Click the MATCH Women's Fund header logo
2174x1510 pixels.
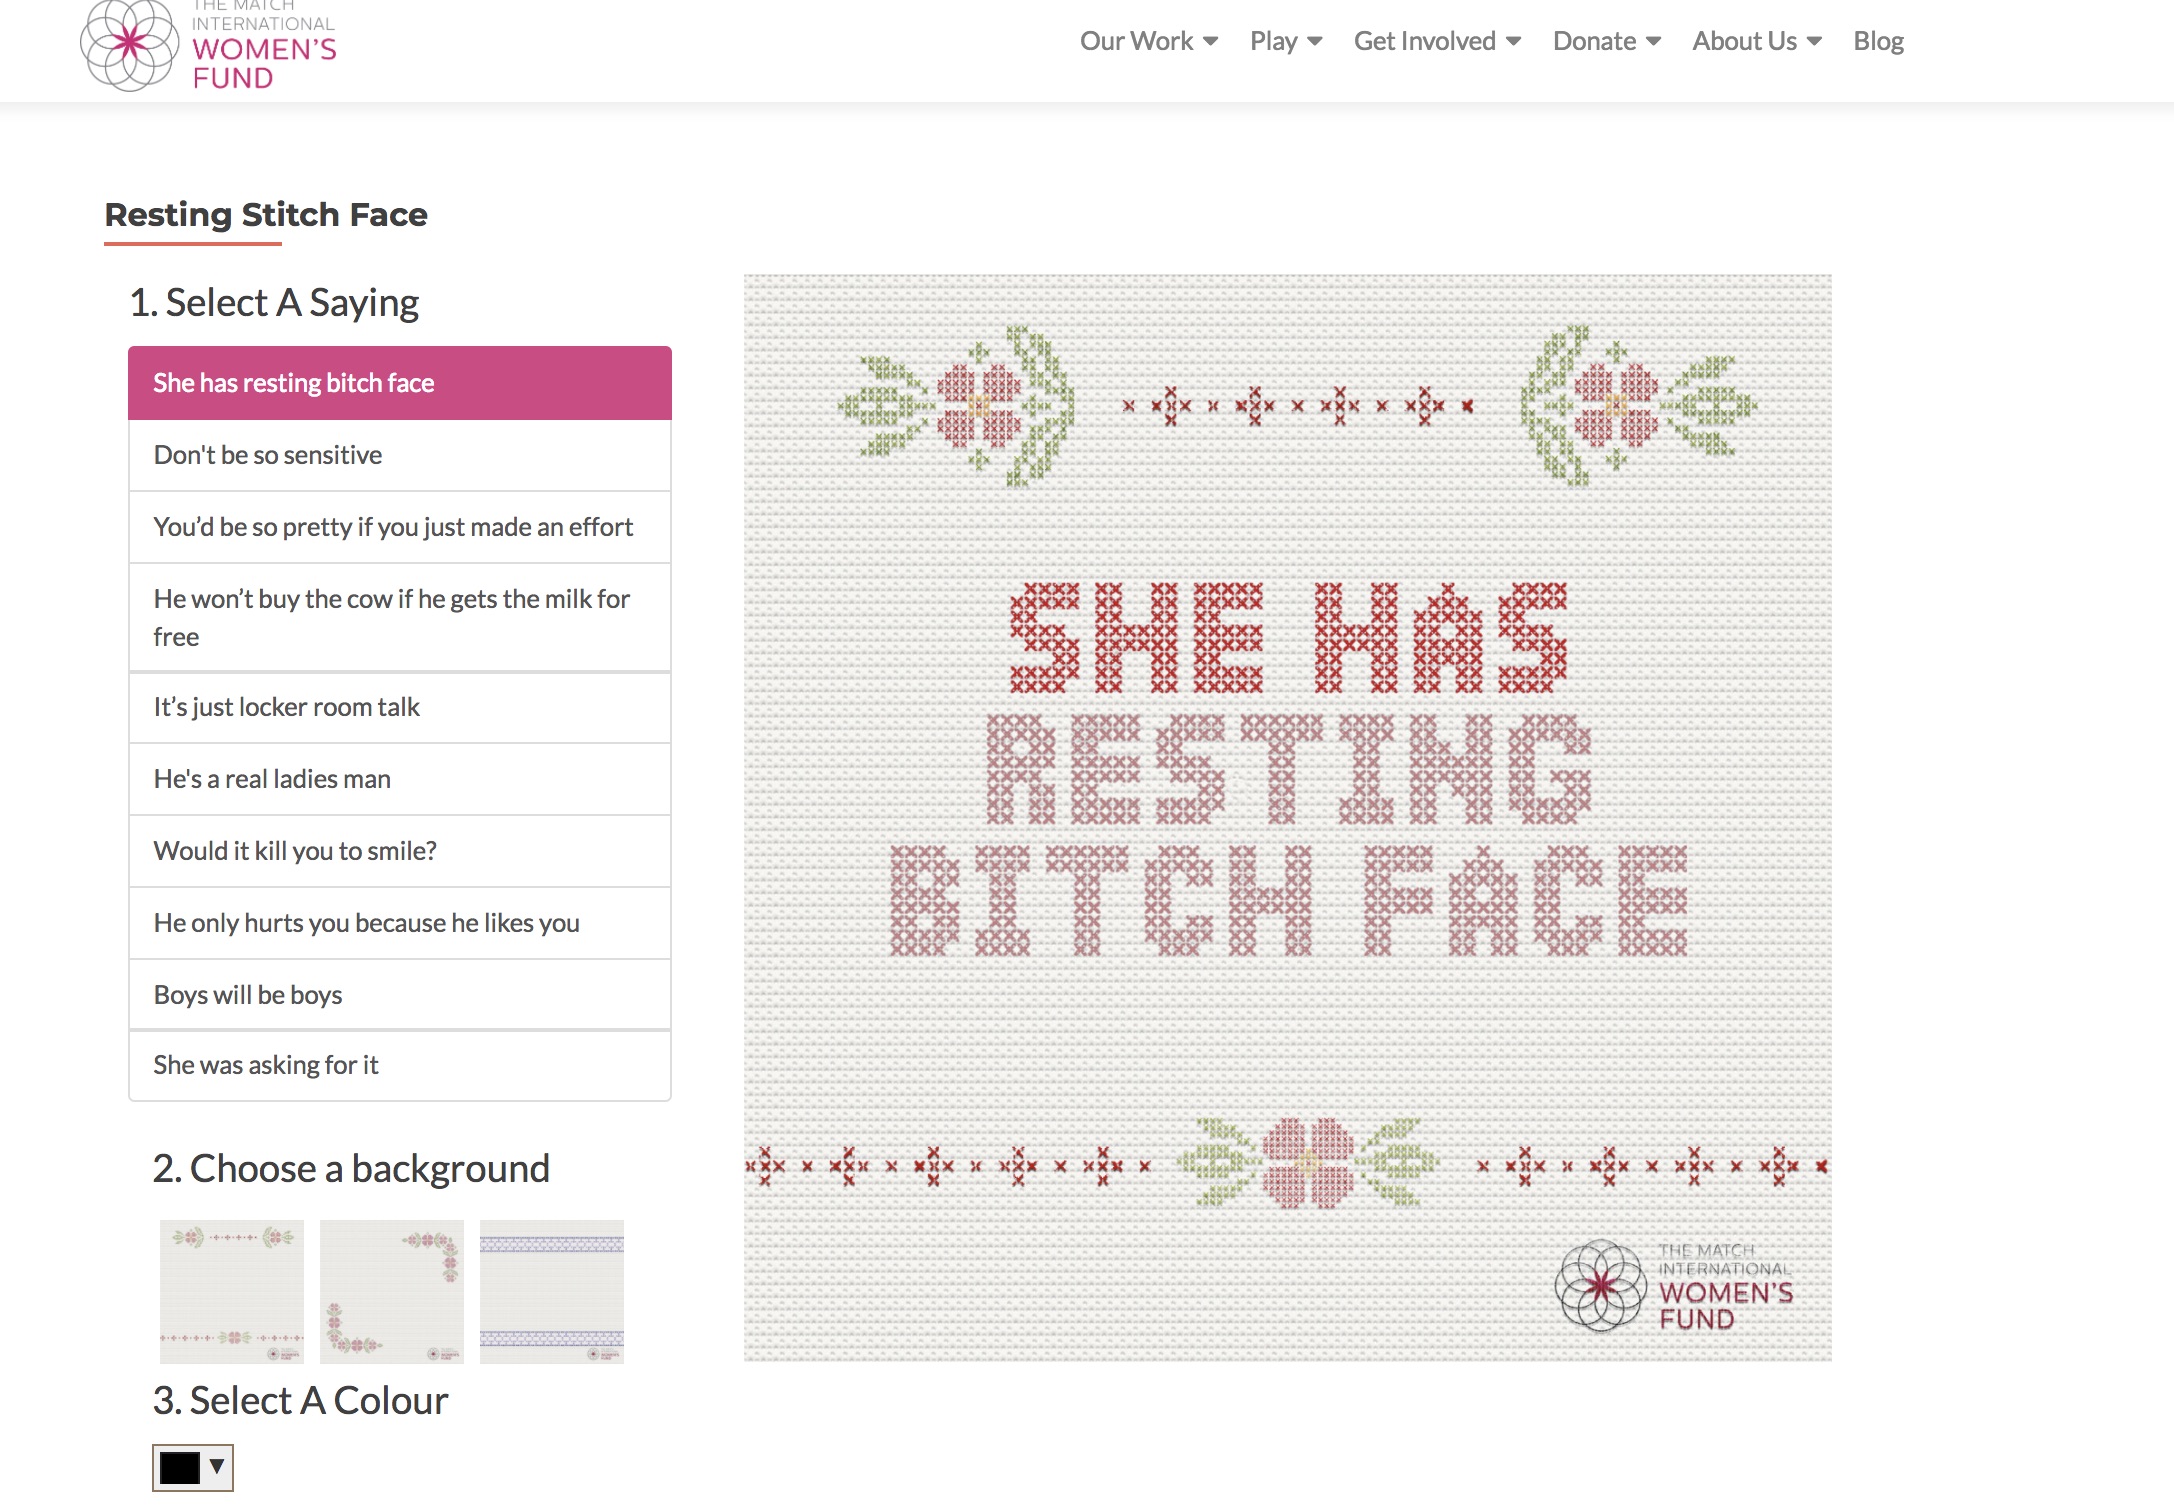tap(208, 46)
